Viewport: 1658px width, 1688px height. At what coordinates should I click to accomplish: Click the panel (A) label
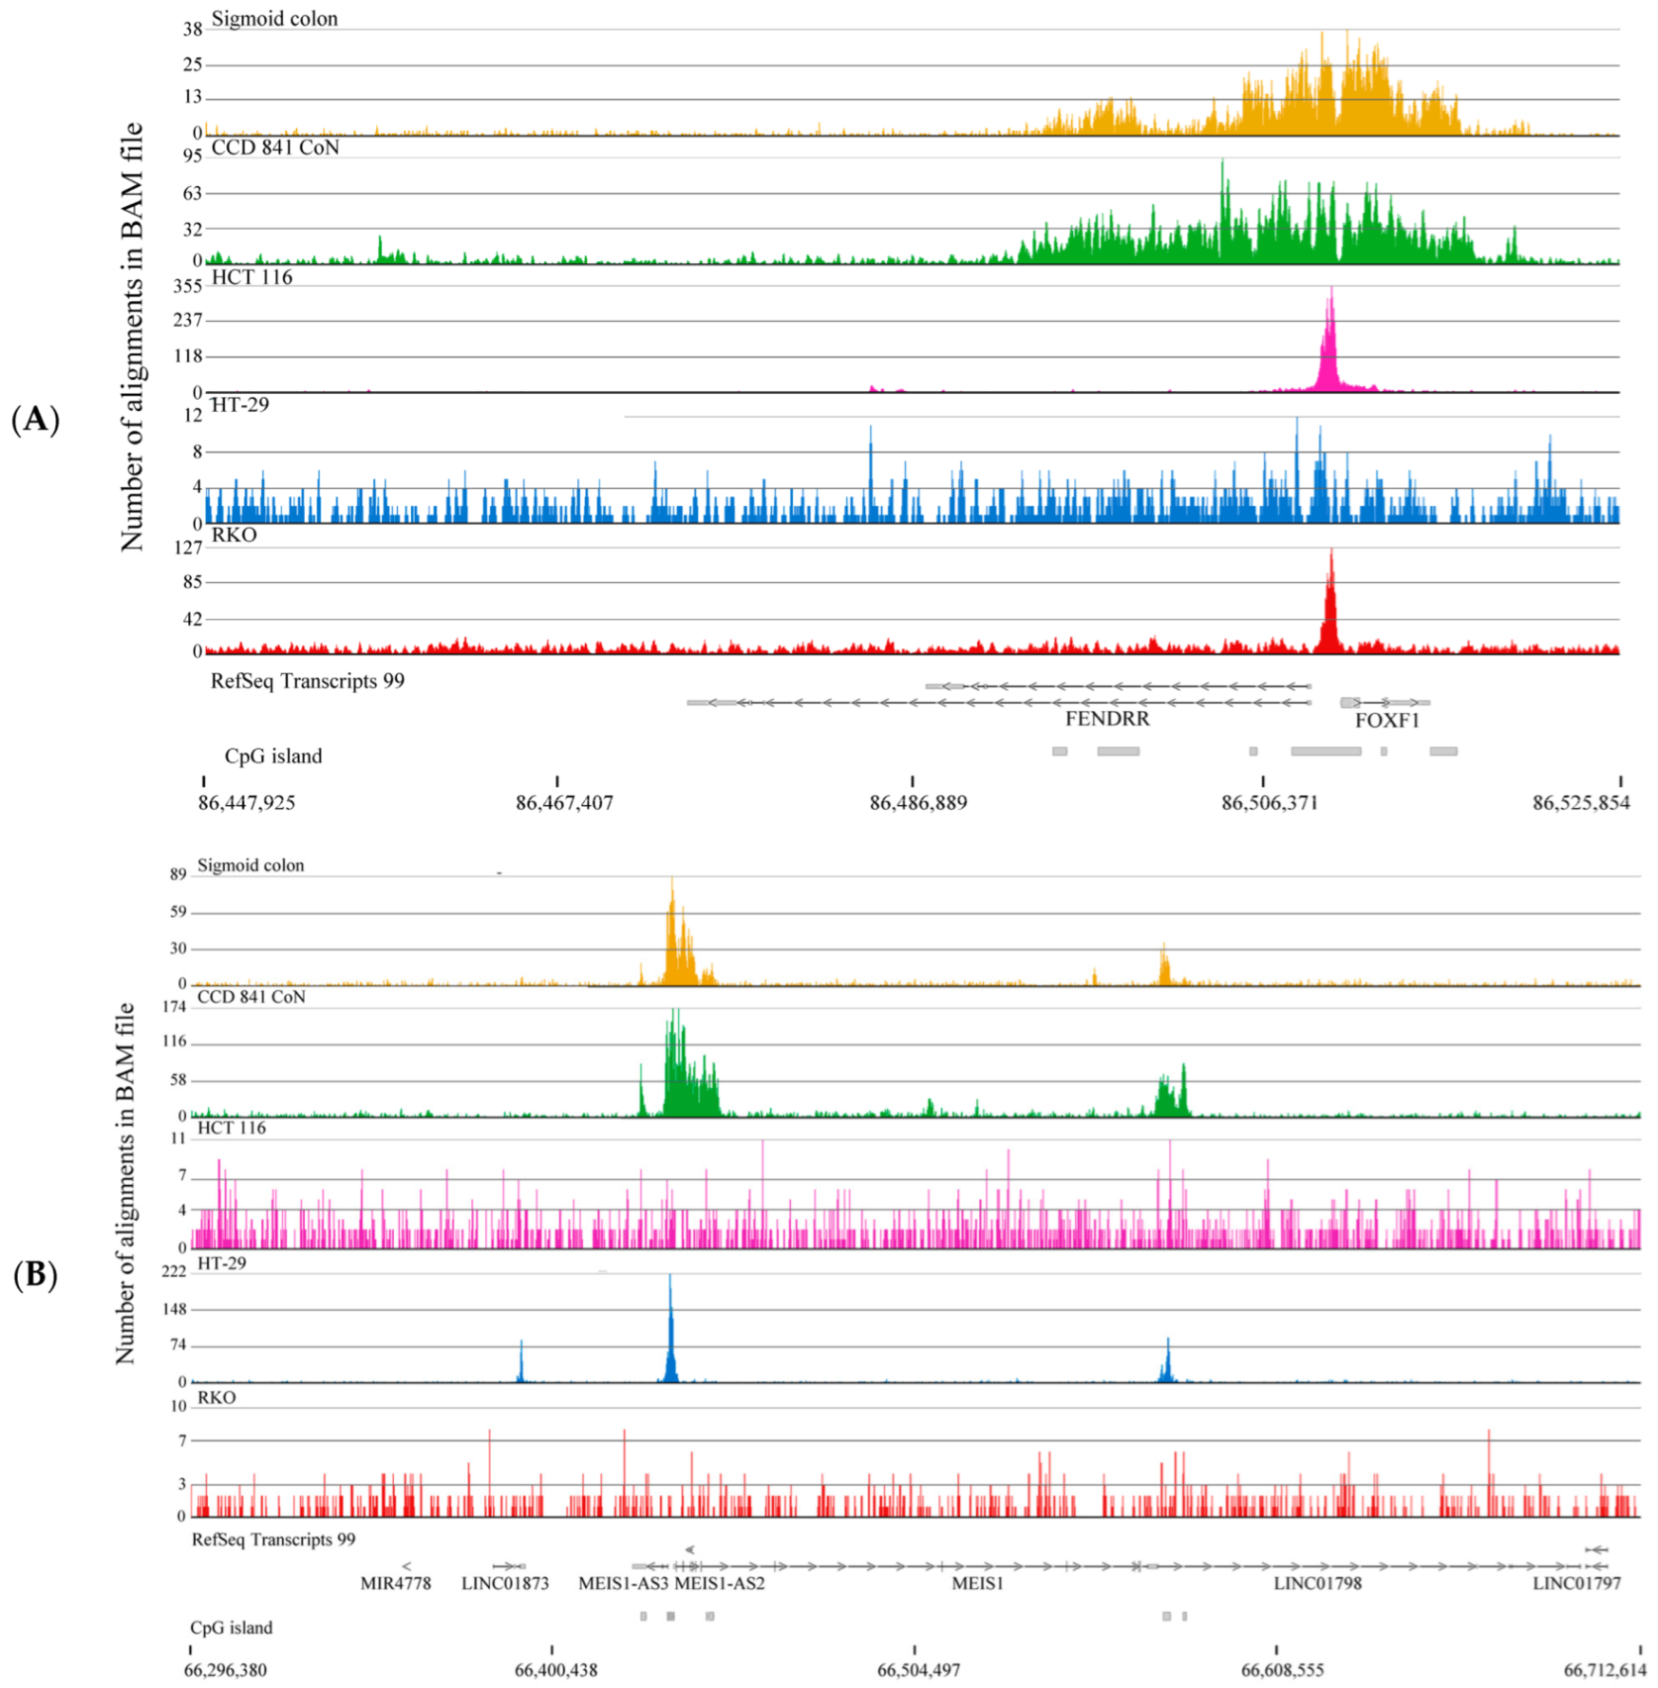coord(35,419)
